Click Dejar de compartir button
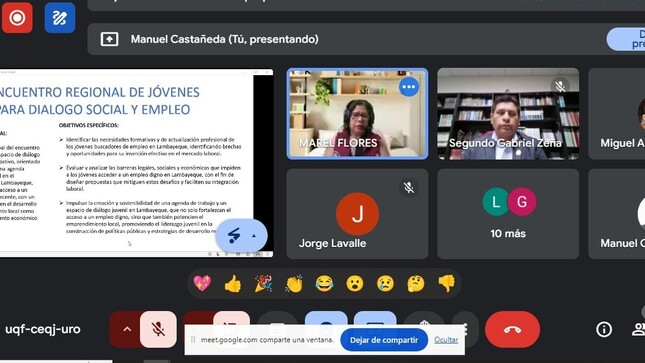 click(384, 340)
